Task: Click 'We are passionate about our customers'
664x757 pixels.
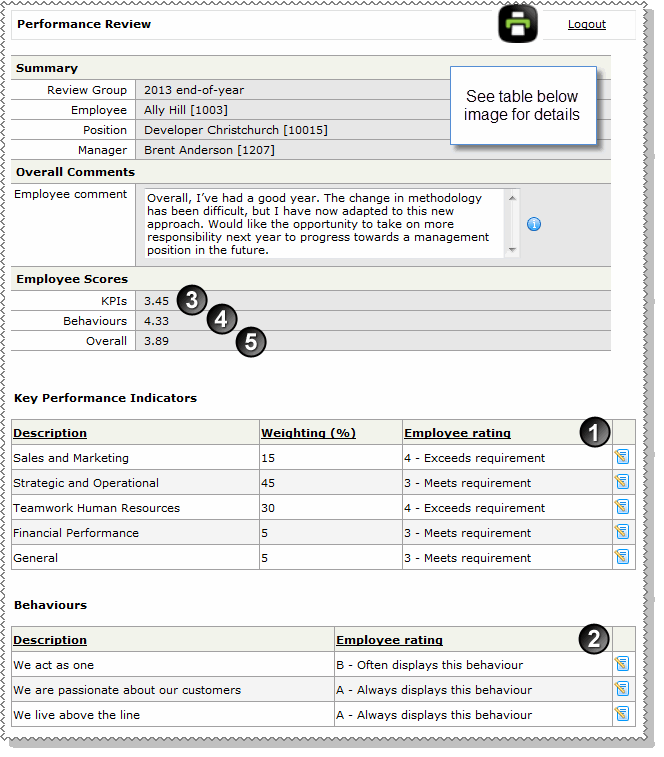Action: pos(127,690)
